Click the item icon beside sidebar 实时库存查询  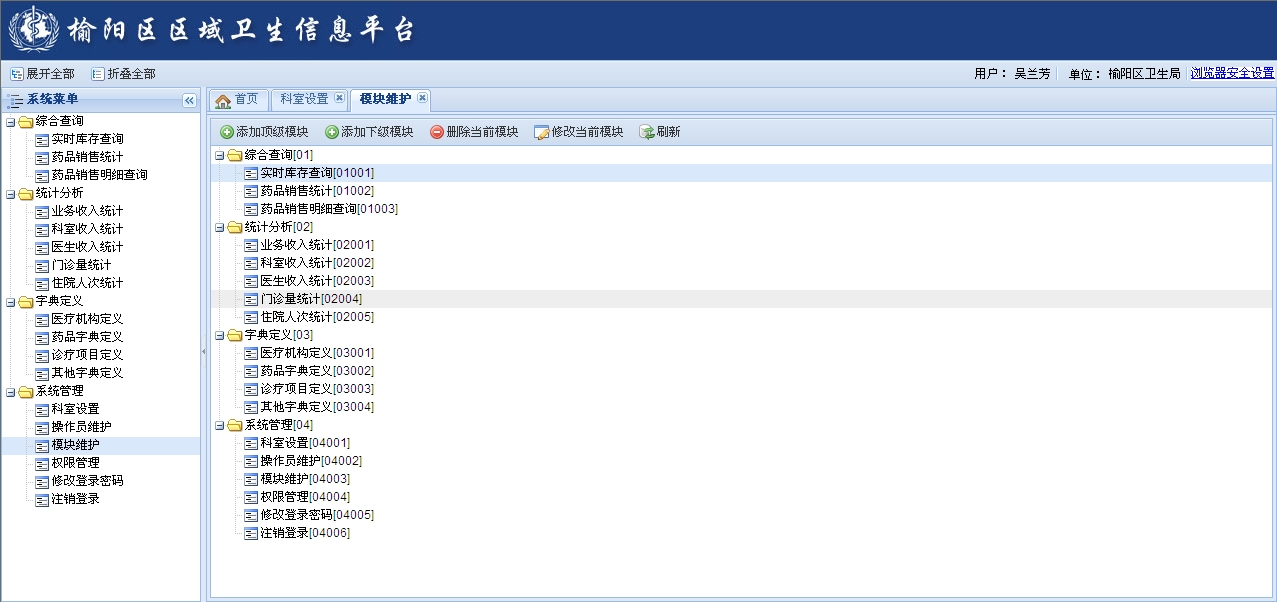[x=41, y=139]
